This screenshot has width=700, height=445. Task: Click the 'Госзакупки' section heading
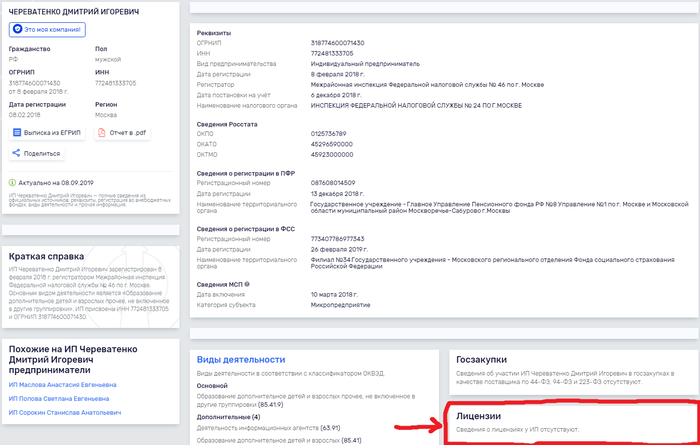(480, 359)
